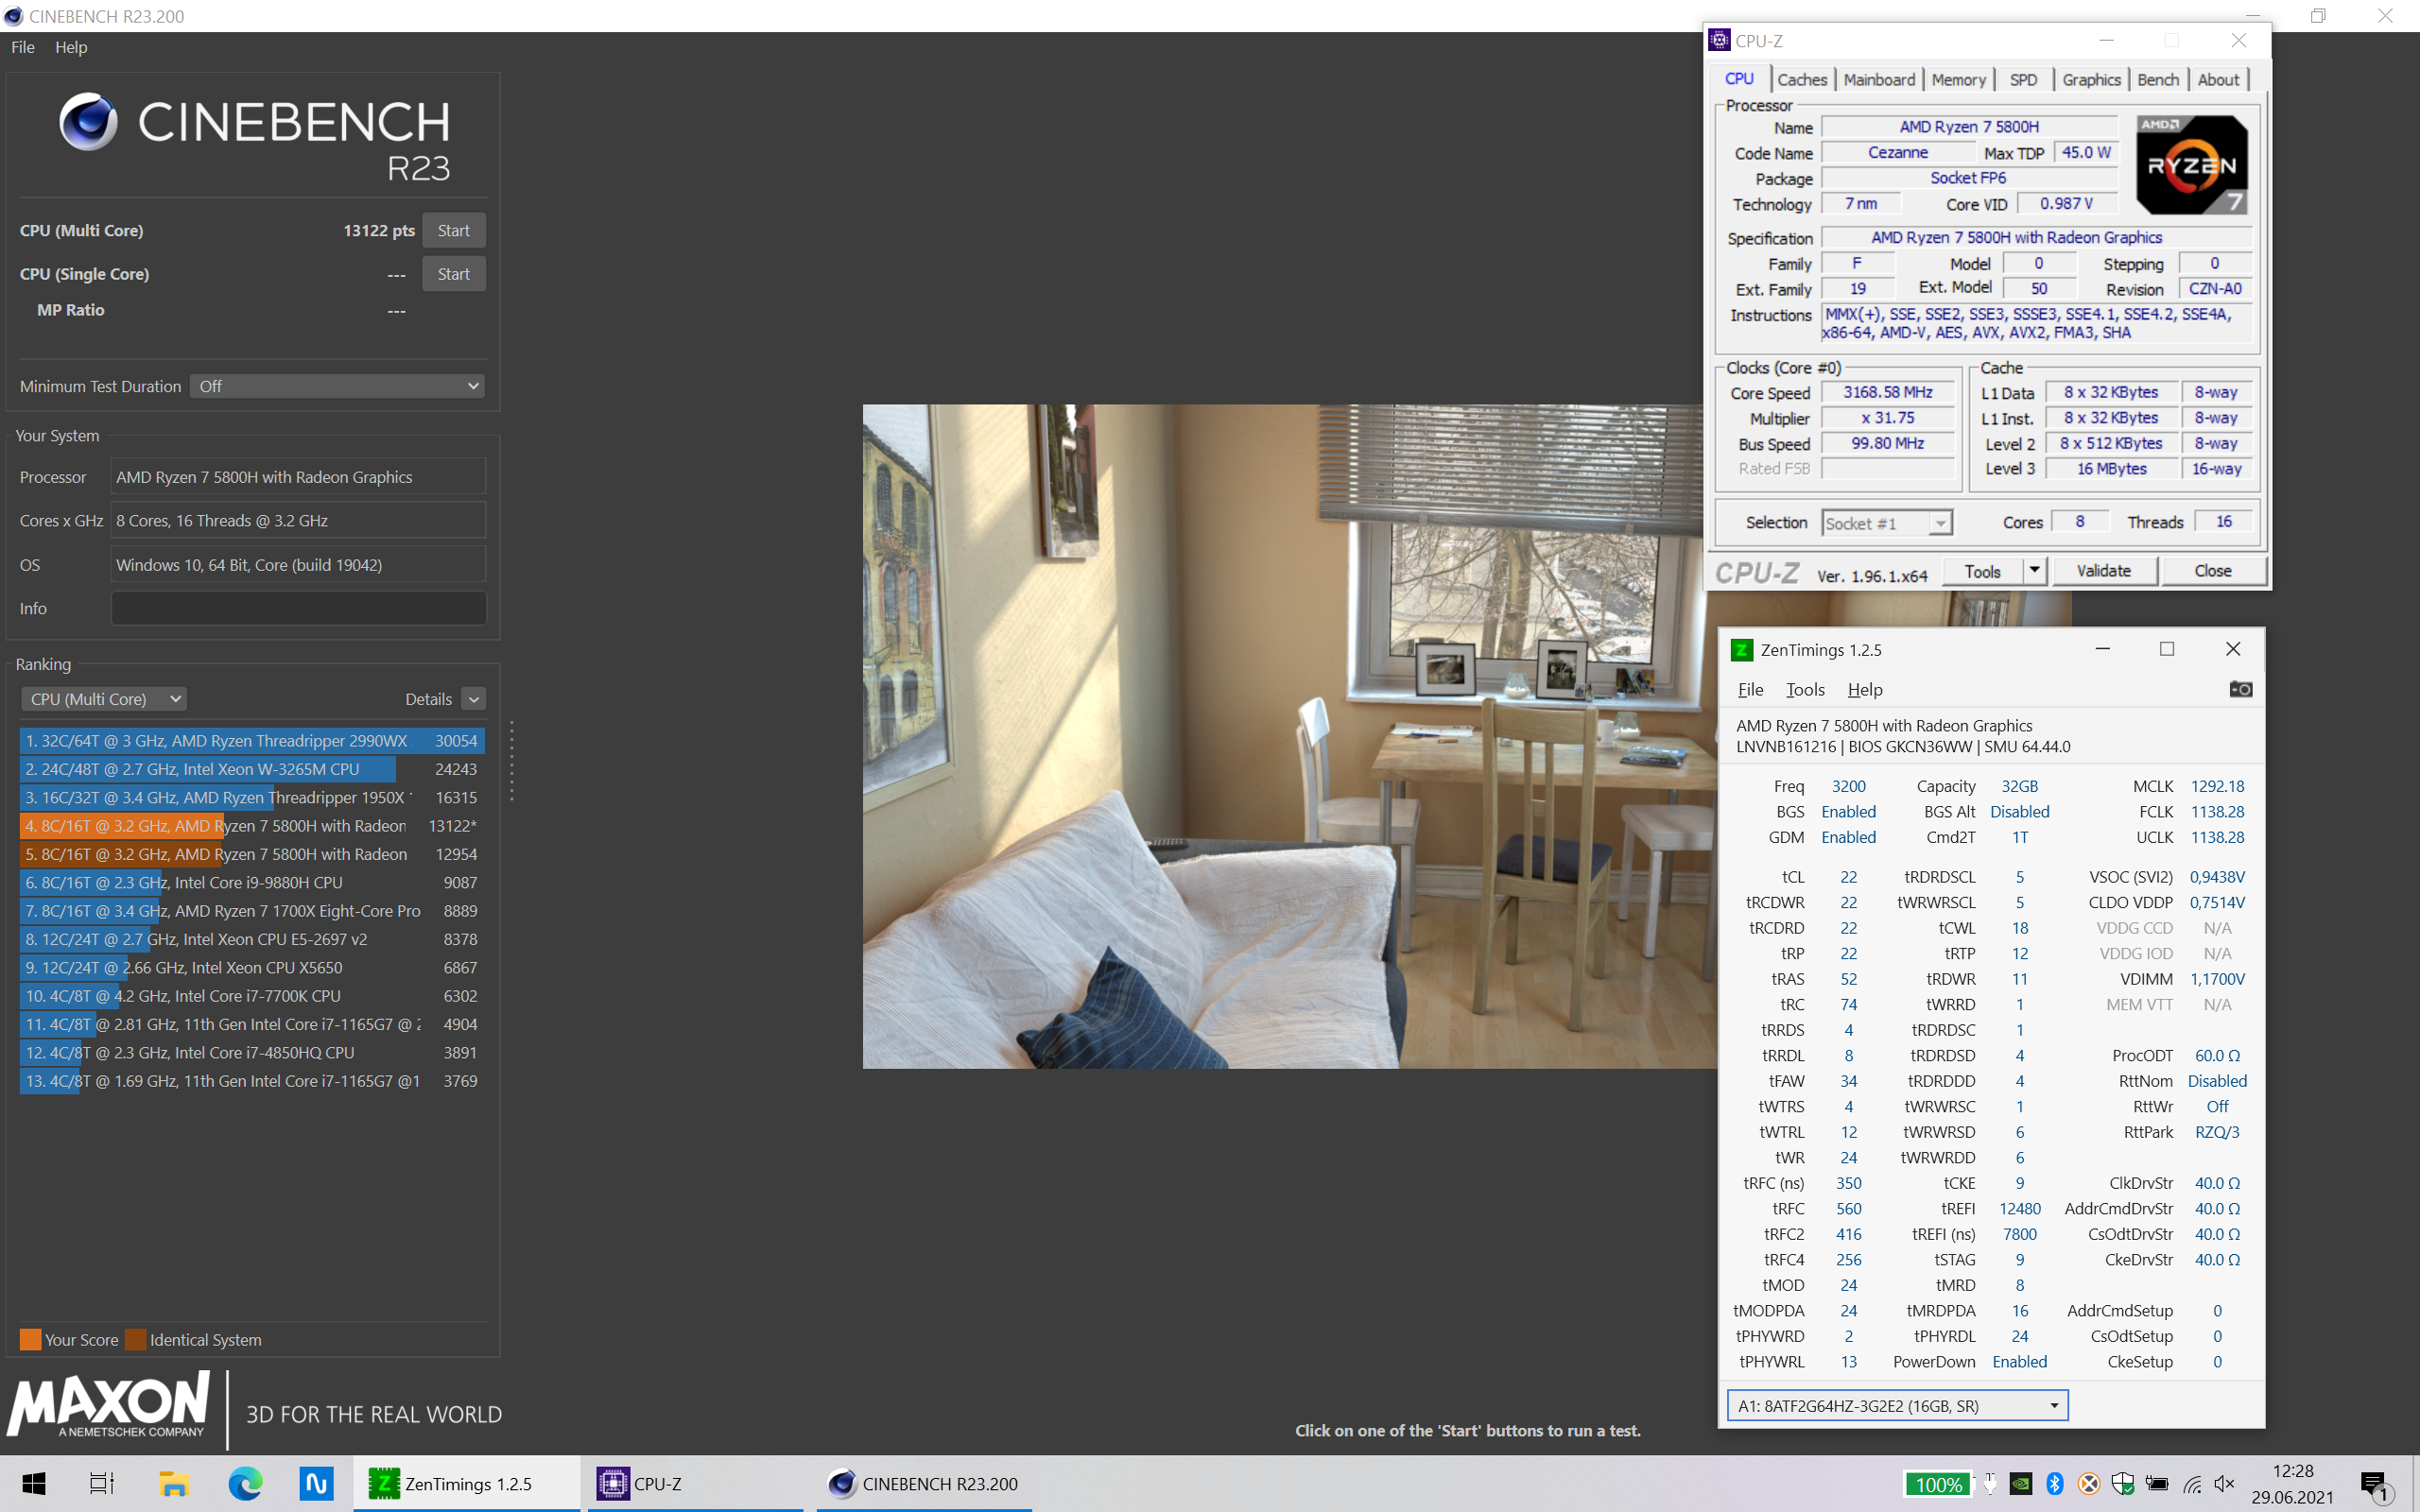Switch to the Memory tab in CPU-Z

(x=1958, y=79)
